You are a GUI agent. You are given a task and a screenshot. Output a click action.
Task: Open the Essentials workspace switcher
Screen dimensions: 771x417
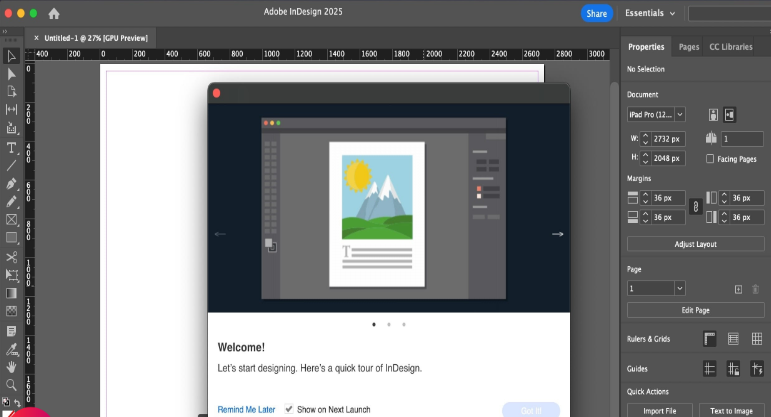649,13
